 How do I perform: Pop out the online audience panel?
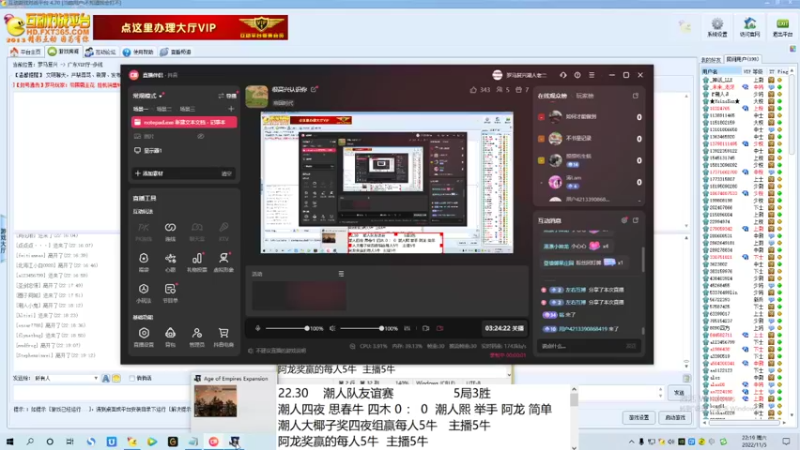(635, 95)
